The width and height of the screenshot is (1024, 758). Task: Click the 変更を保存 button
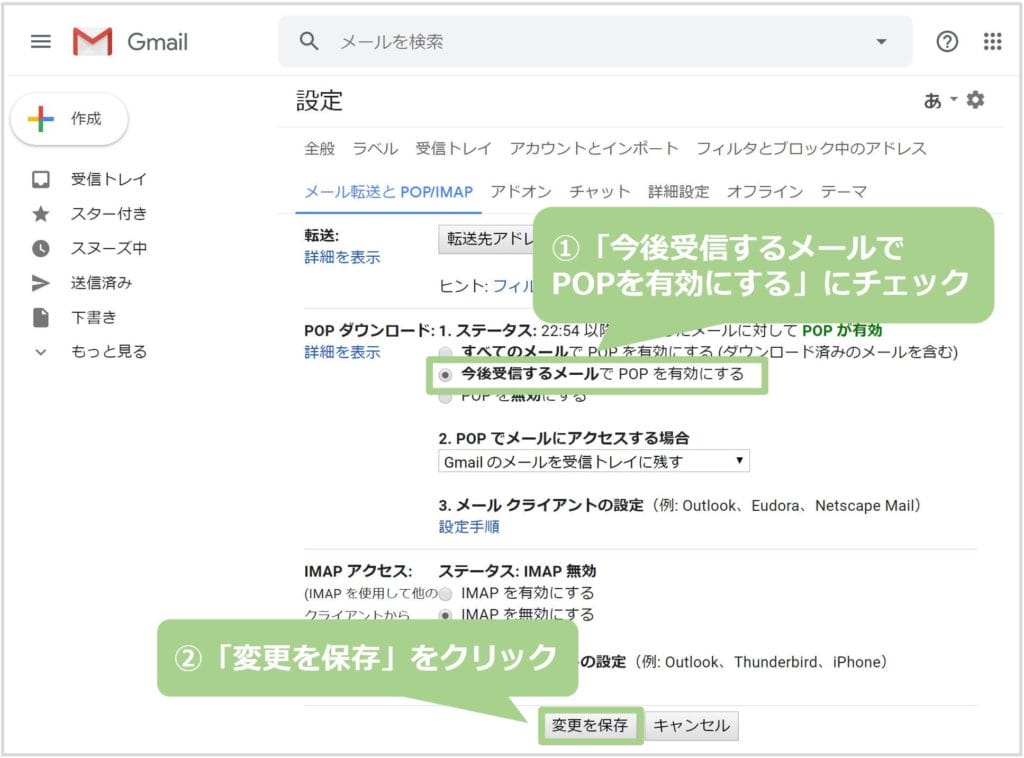(590, 725)
